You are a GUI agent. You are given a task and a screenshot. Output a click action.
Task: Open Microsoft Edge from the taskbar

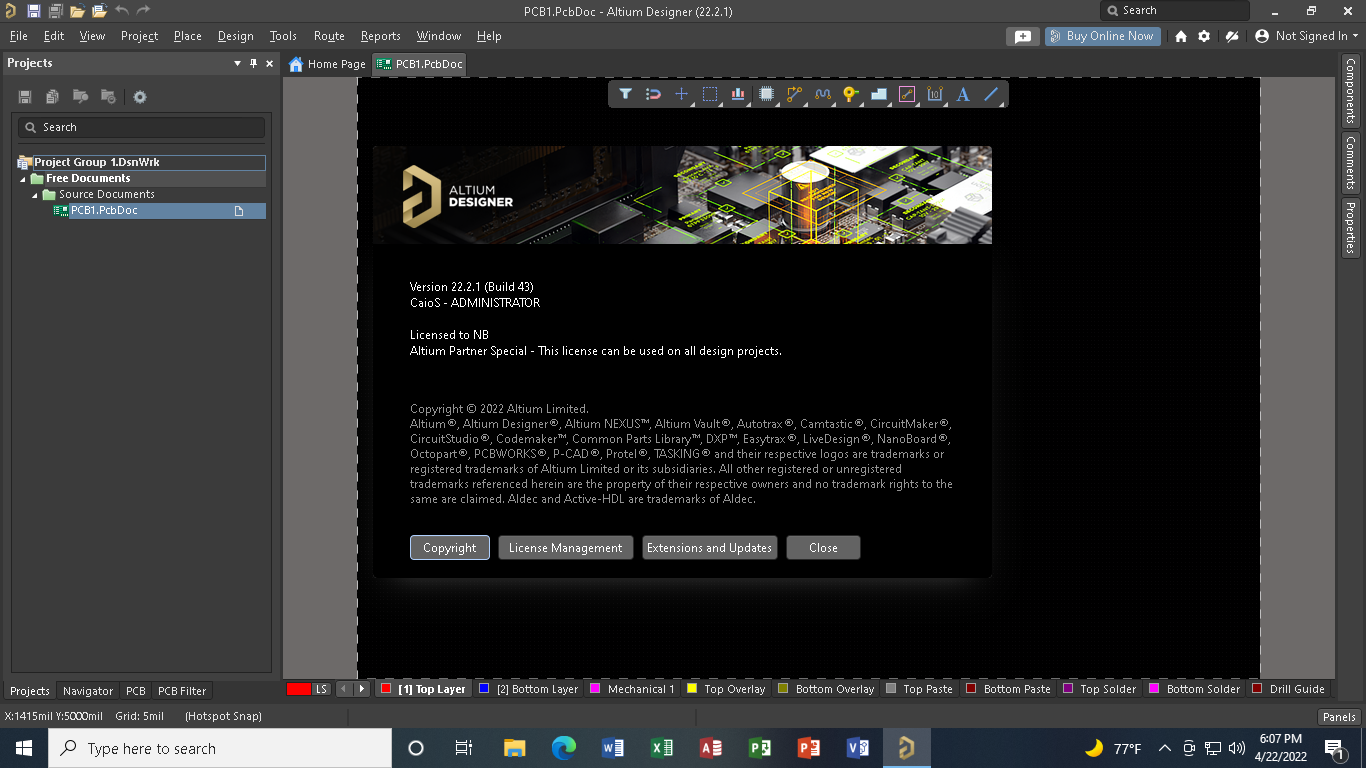[x=564, y=748]
